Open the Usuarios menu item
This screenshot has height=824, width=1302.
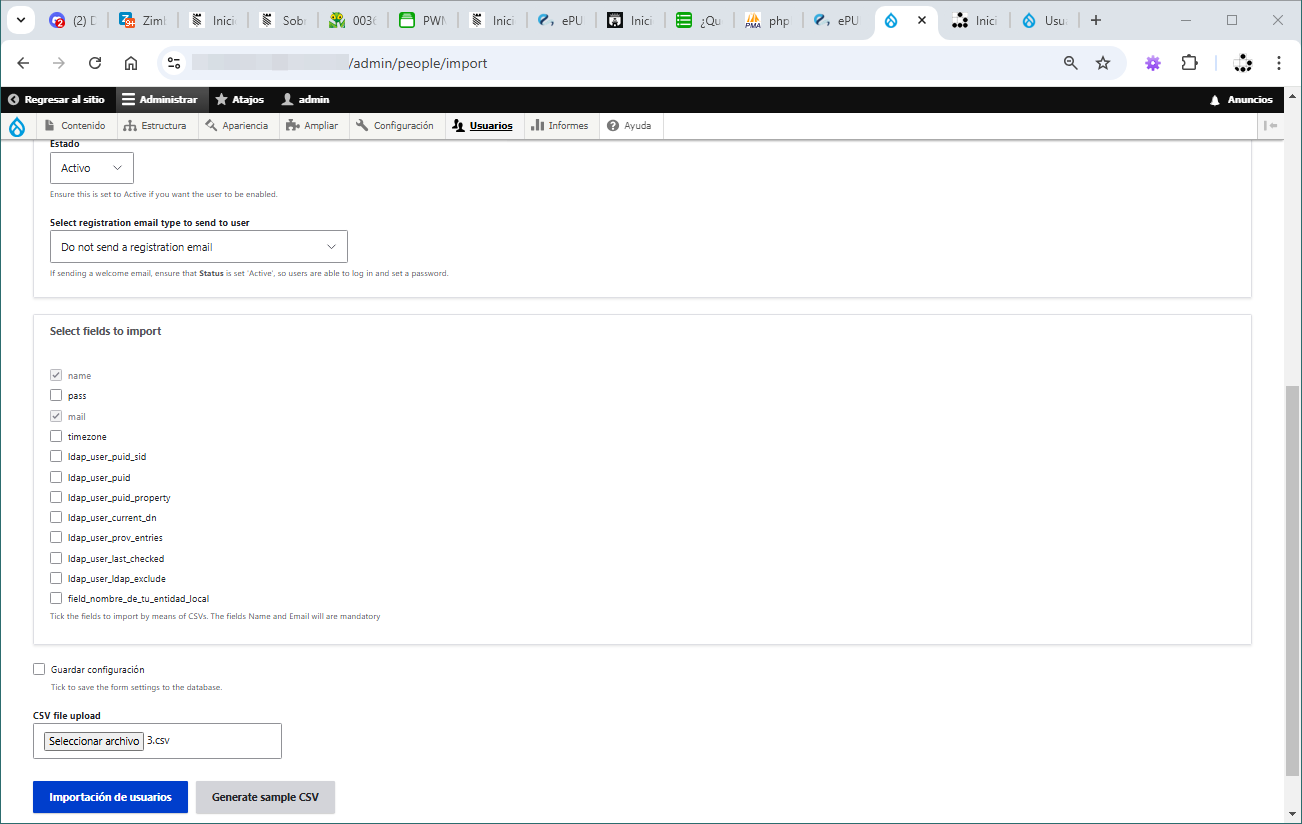pos(483,126)
